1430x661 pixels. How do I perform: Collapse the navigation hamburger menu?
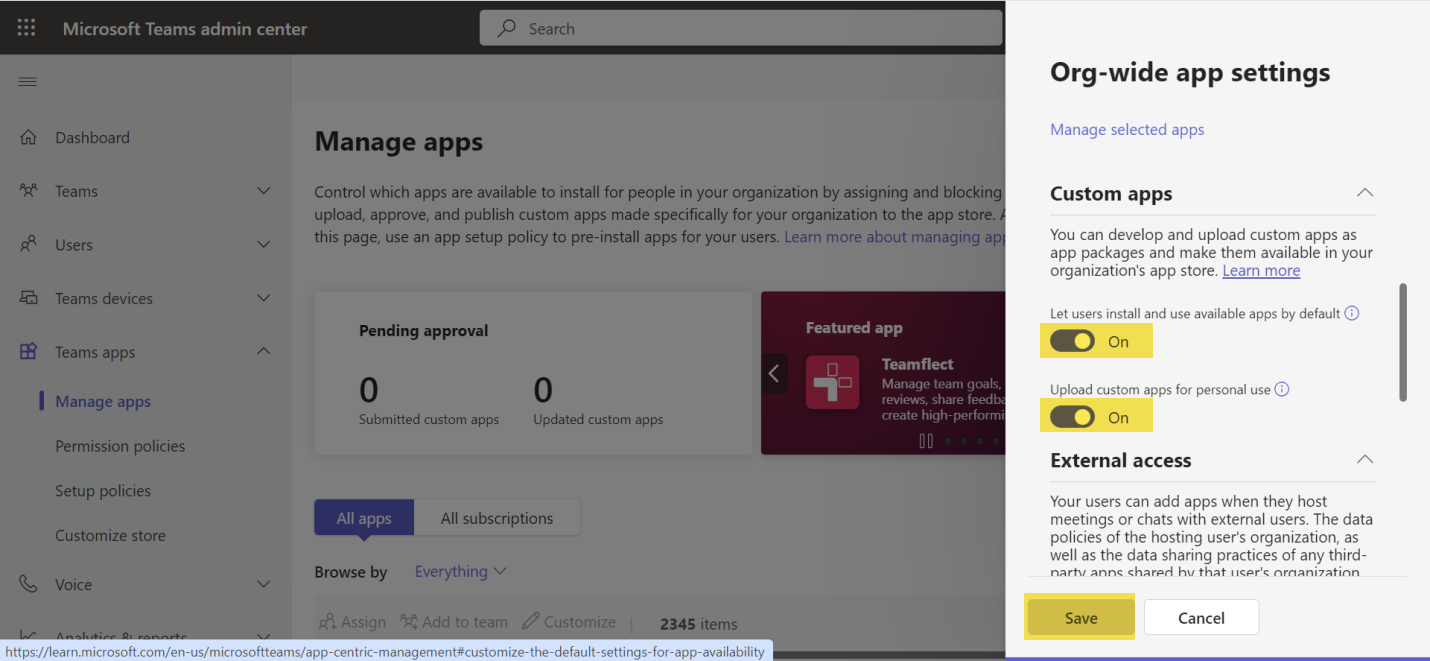tap(28, 81)
